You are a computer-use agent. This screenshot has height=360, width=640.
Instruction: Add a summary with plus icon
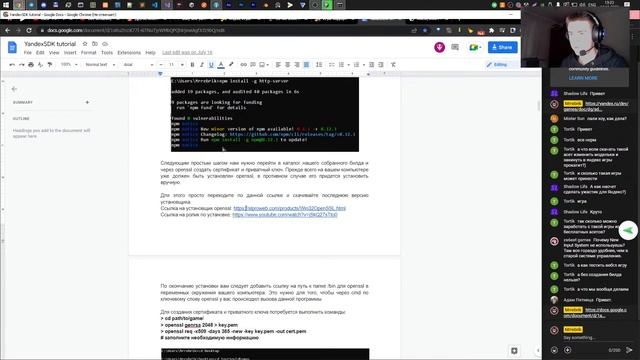tap(87, 102)
